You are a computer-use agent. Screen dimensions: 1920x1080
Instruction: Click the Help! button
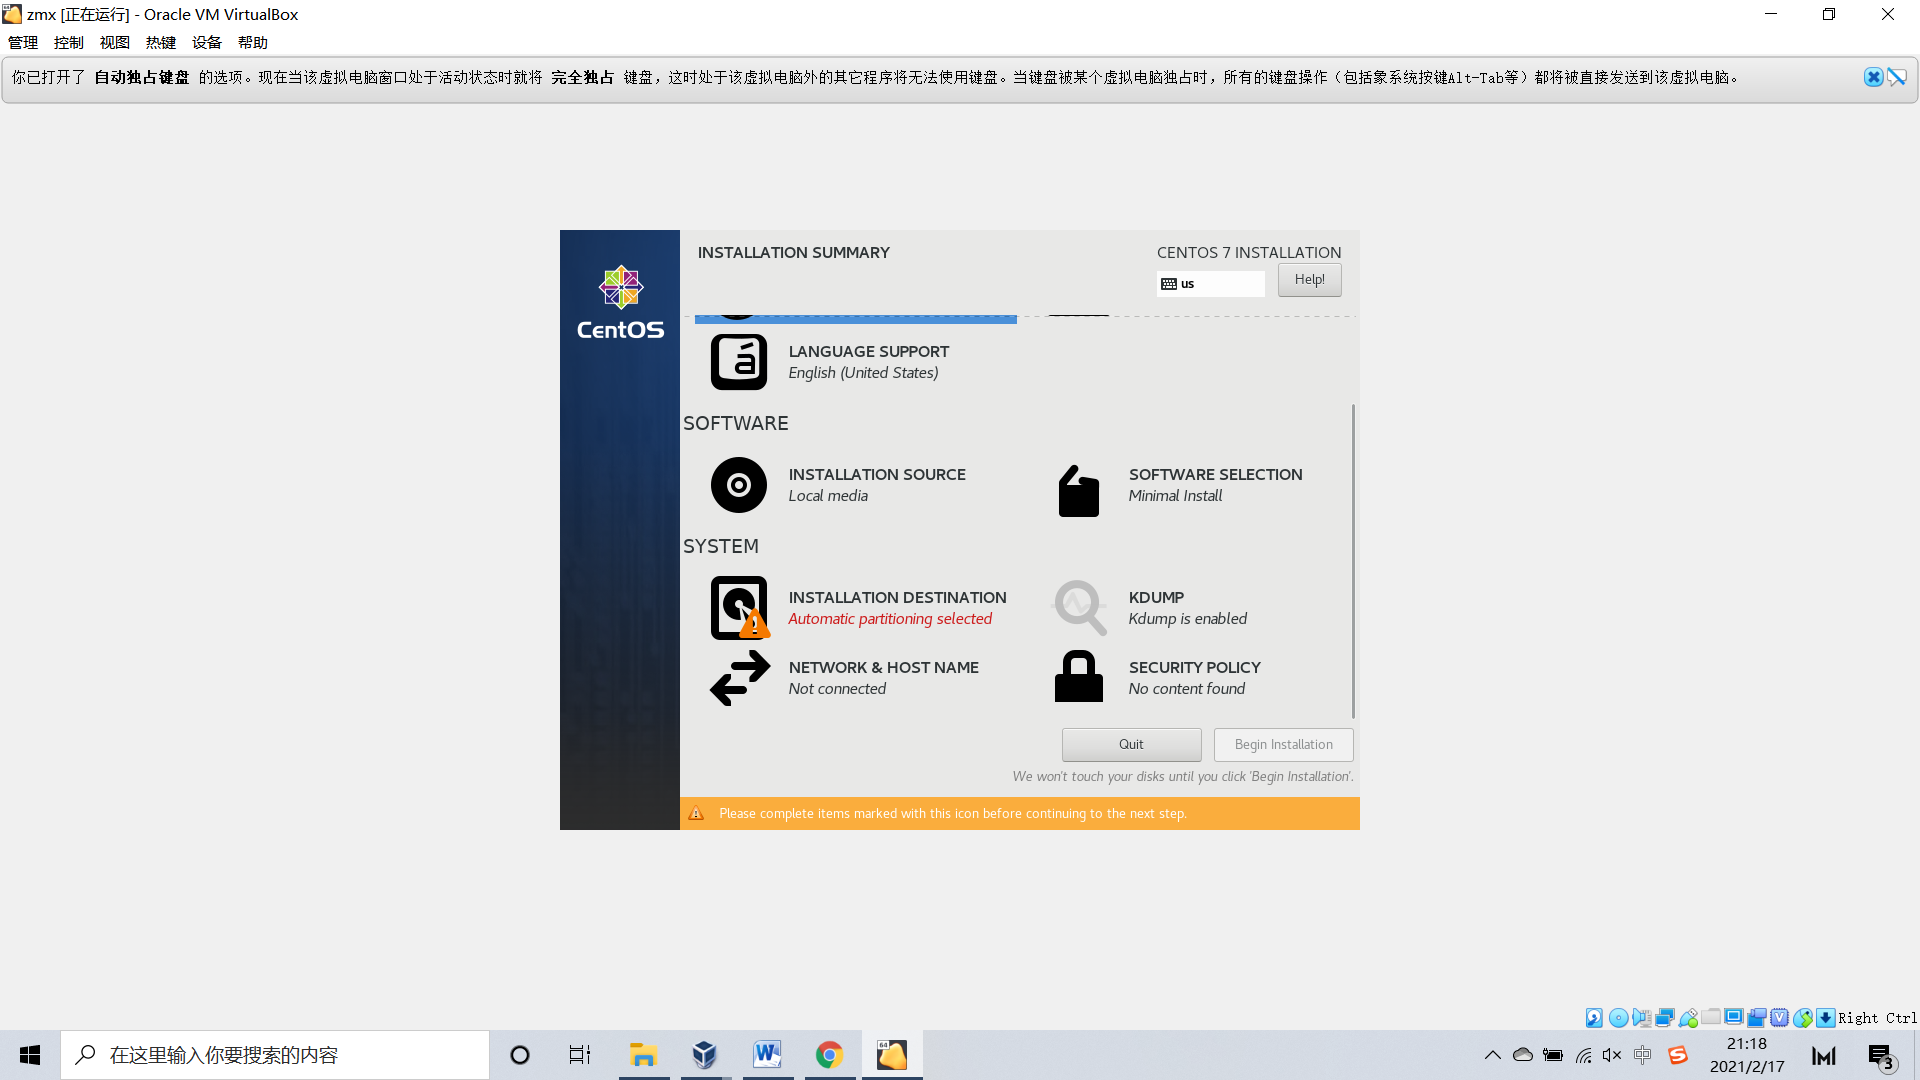1309,280
